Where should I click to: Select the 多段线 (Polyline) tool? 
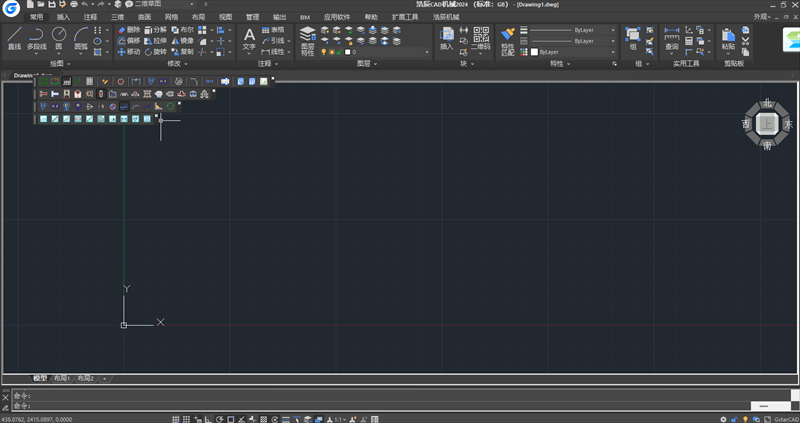pos(37,37)
